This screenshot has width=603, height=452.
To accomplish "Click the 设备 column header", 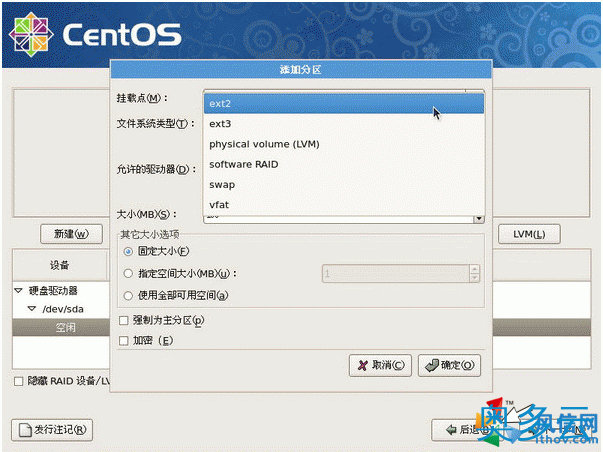I will coord(60,265).
